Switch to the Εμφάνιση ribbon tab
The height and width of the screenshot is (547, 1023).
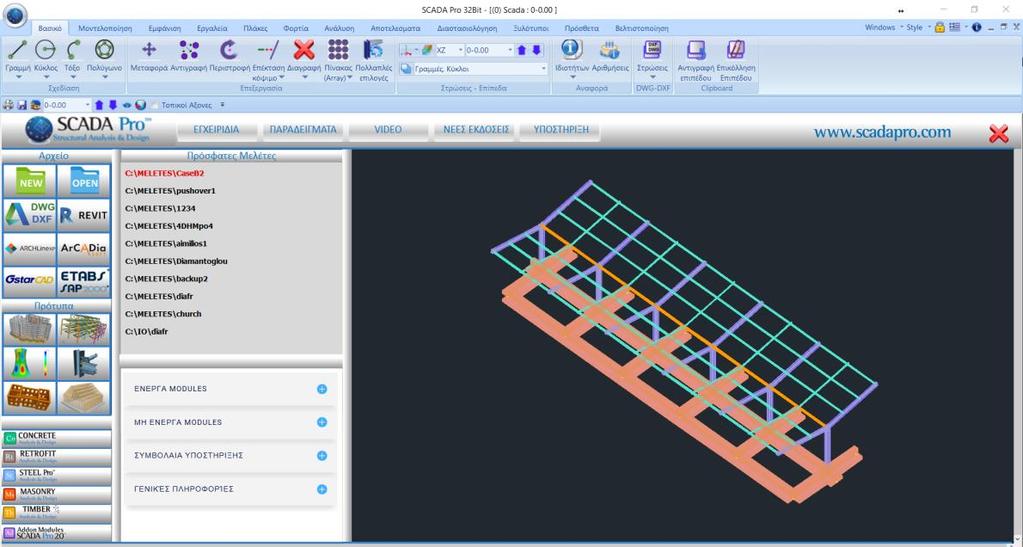point(164,28)
